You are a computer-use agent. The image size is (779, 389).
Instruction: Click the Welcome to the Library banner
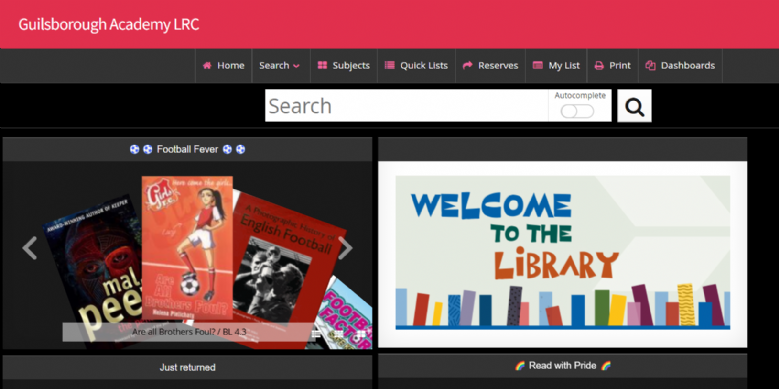pyautogui.click(x=562, y=254)
